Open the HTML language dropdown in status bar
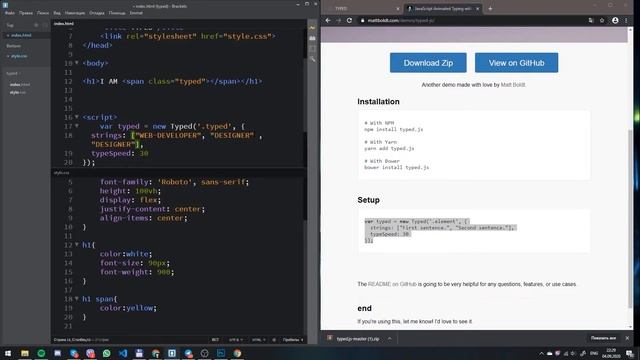The width and height of the screenshot is (640, 360). (258, 340)
